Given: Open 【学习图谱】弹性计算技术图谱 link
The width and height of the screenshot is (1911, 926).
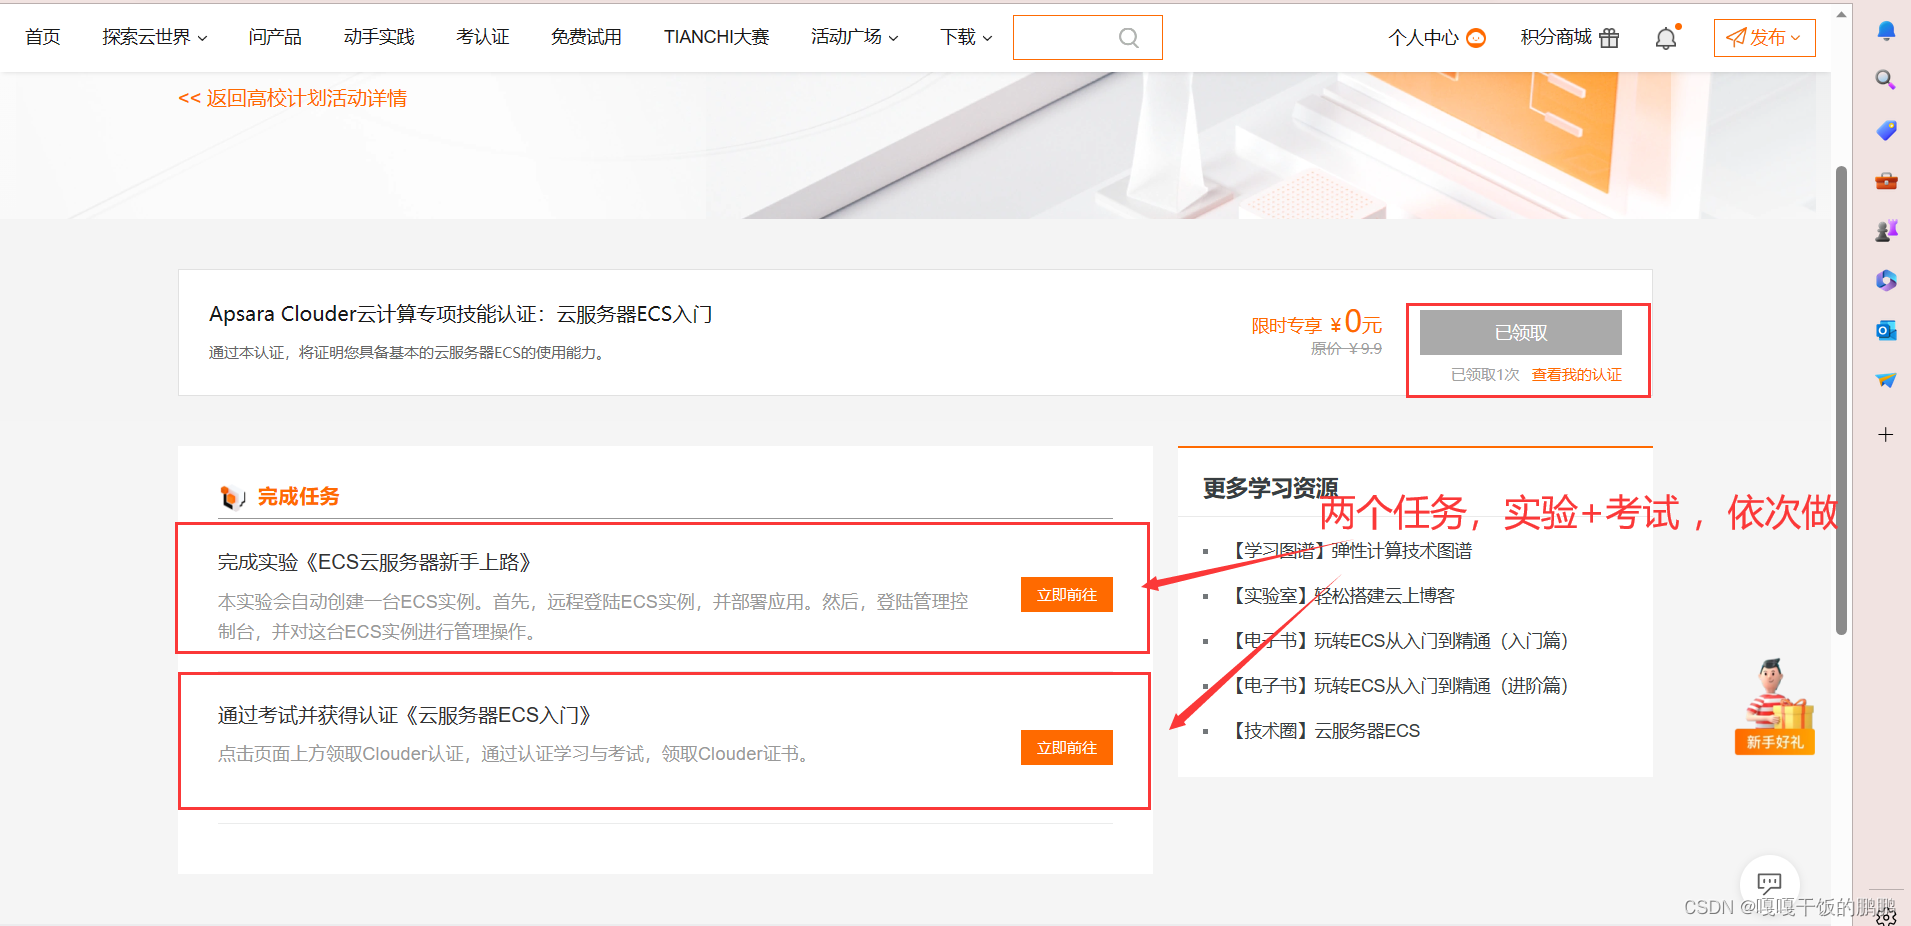Looking at the screenshot, I should 1352,551.
